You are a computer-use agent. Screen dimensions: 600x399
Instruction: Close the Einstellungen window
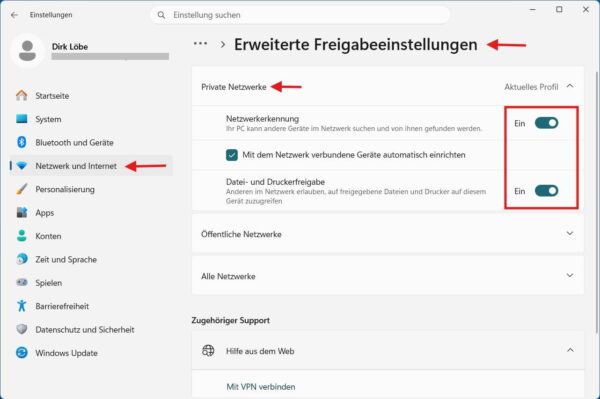click(x=586, y=9)
